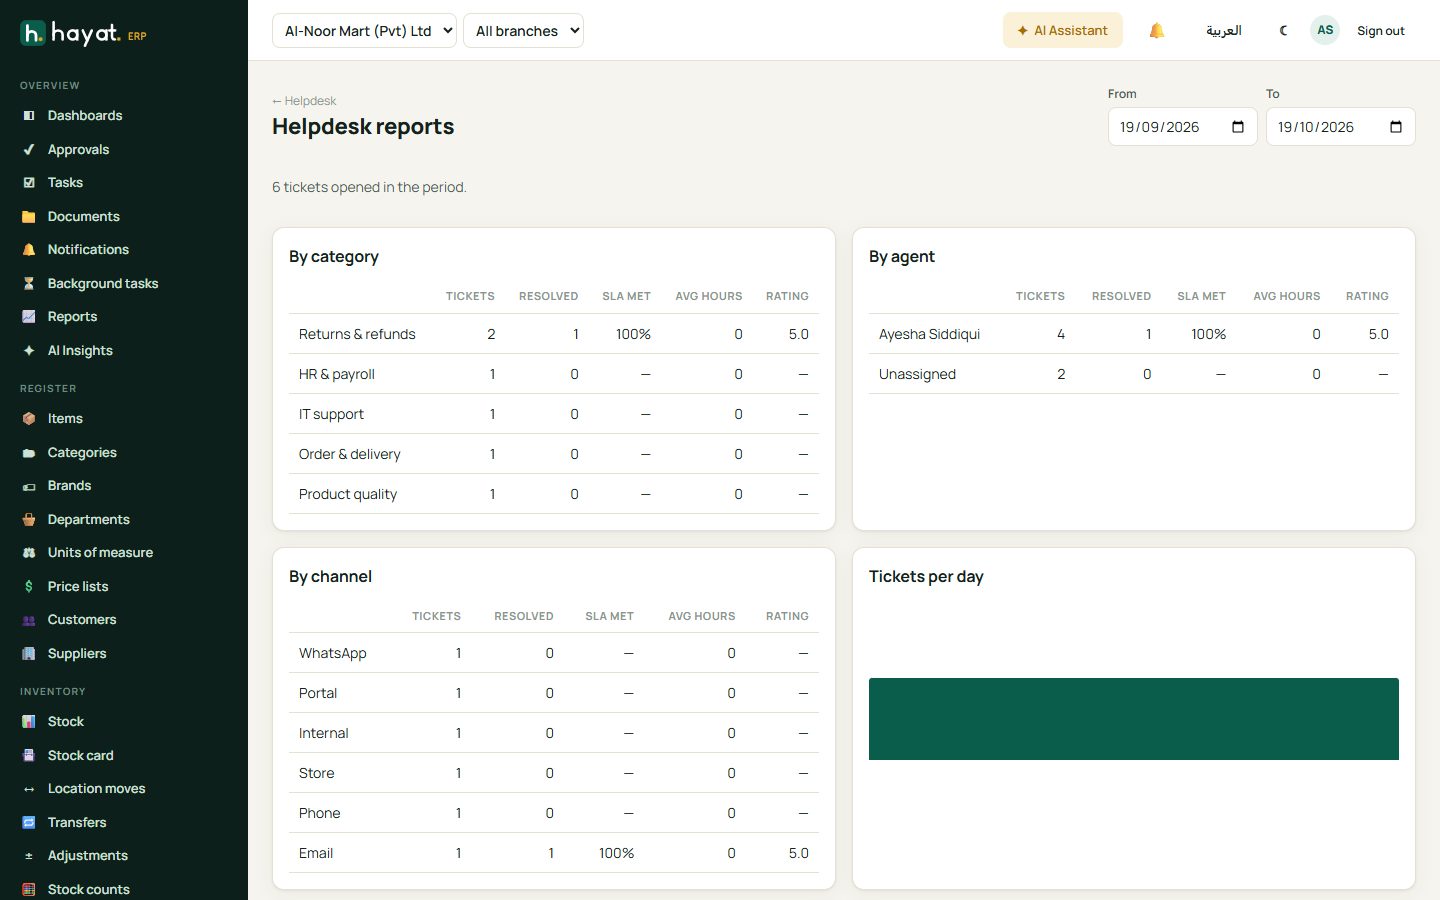This screenshot has height=900, width=1440.
Task: Open the AI Assistant button
Action: [1062, 31]
